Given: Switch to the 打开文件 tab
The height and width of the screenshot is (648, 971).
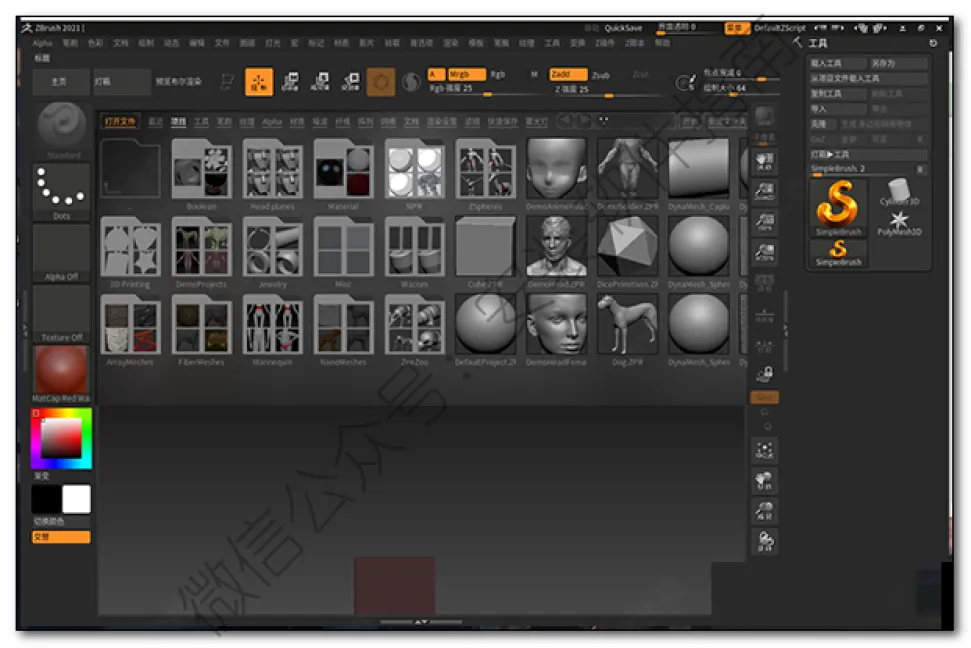Looking at the screenshot, I should click(x=120, y=121).
